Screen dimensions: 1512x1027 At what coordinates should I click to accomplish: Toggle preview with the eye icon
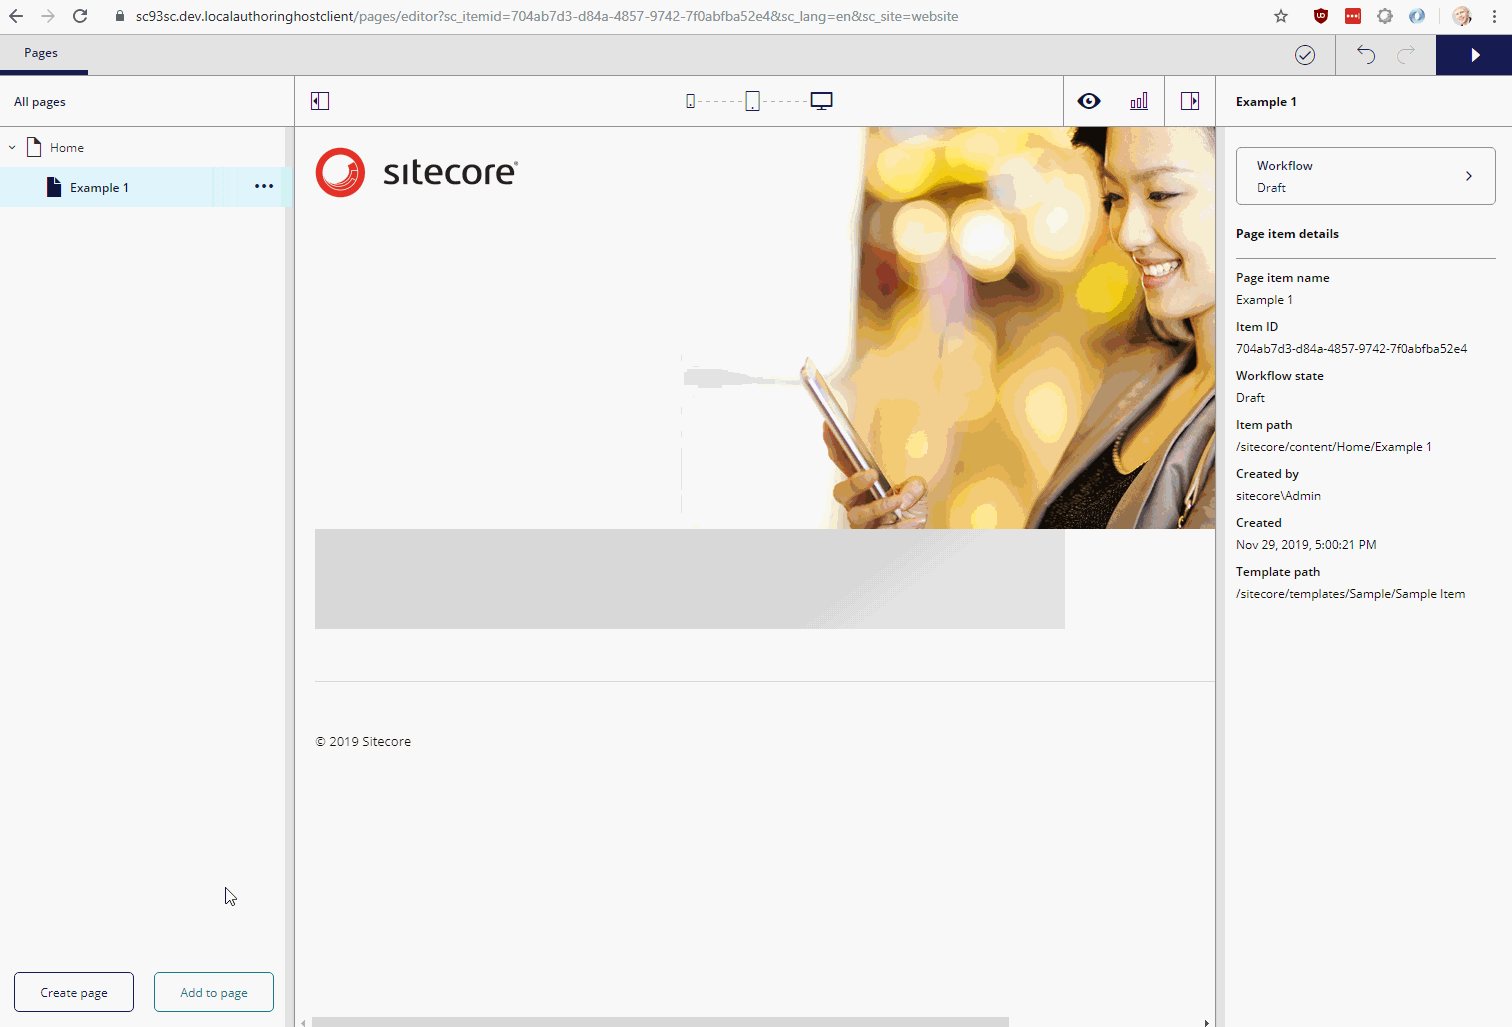click(x=1089, y=101)
